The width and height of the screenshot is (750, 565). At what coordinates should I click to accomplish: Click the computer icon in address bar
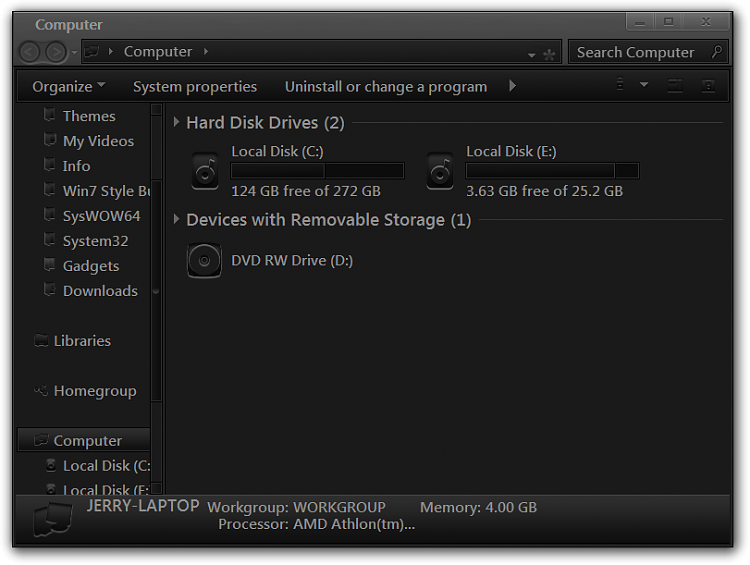coord(92,51)
